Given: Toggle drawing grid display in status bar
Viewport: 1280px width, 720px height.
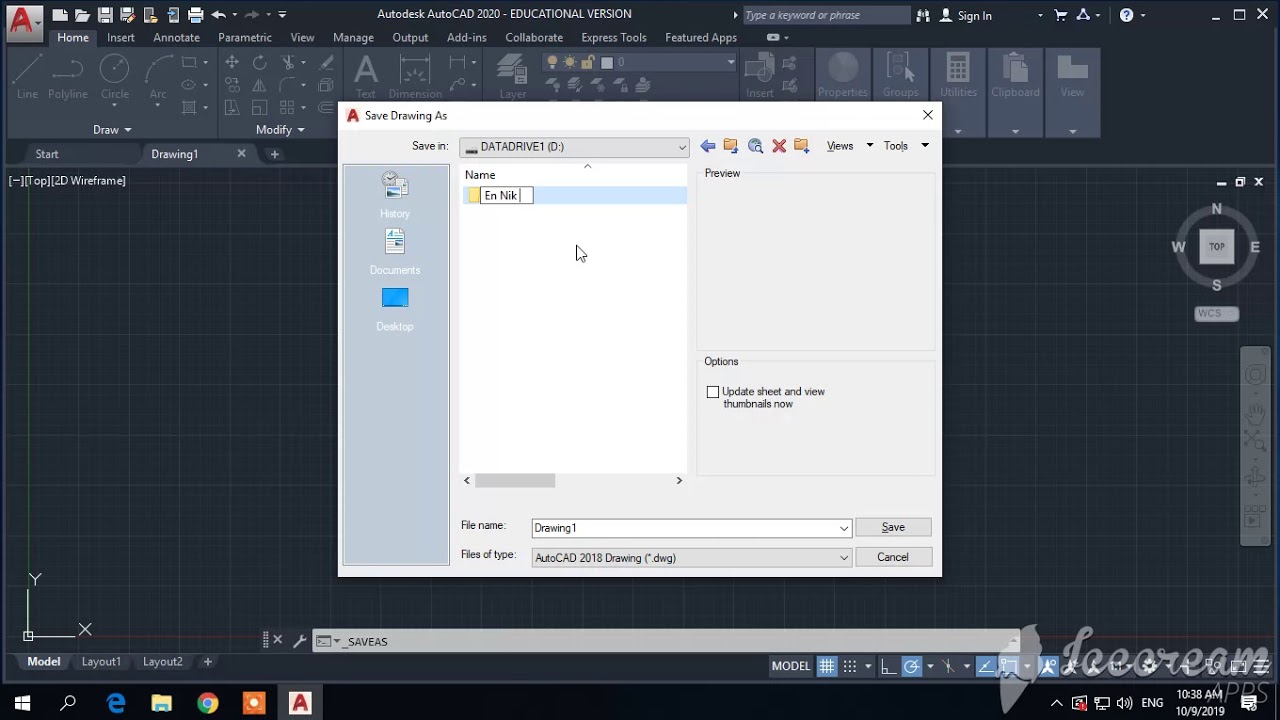Looking at the screenshot, I should pos(826,666).
